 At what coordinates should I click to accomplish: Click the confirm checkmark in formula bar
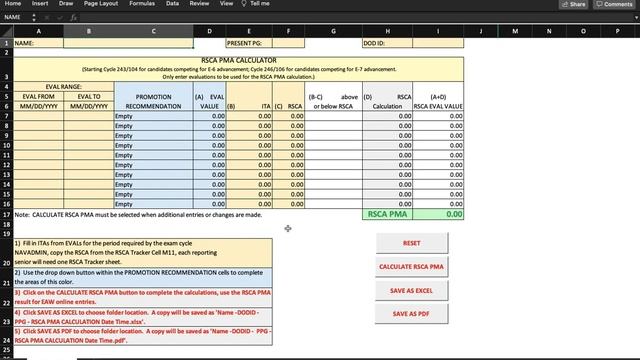(x=60, y=17)
